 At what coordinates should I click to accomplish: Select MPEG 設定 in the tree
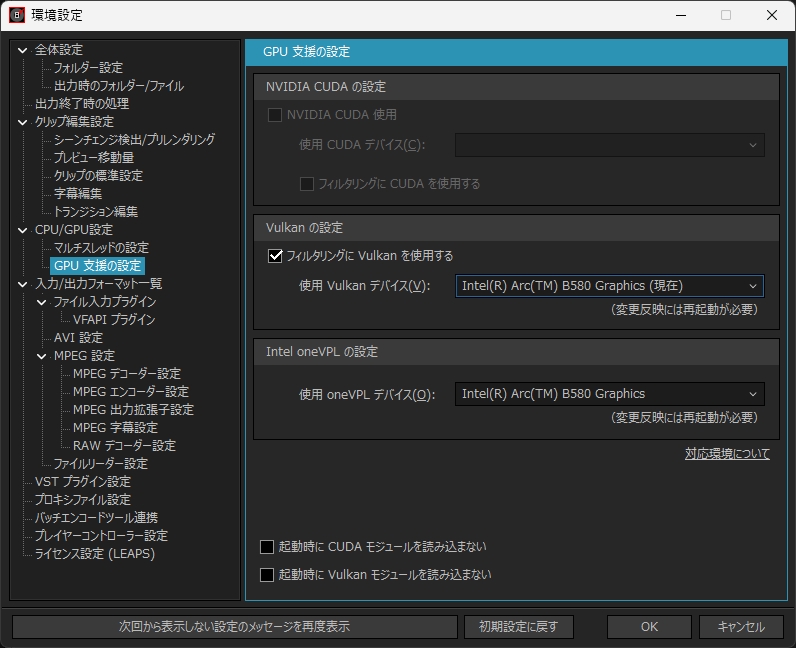84,356
